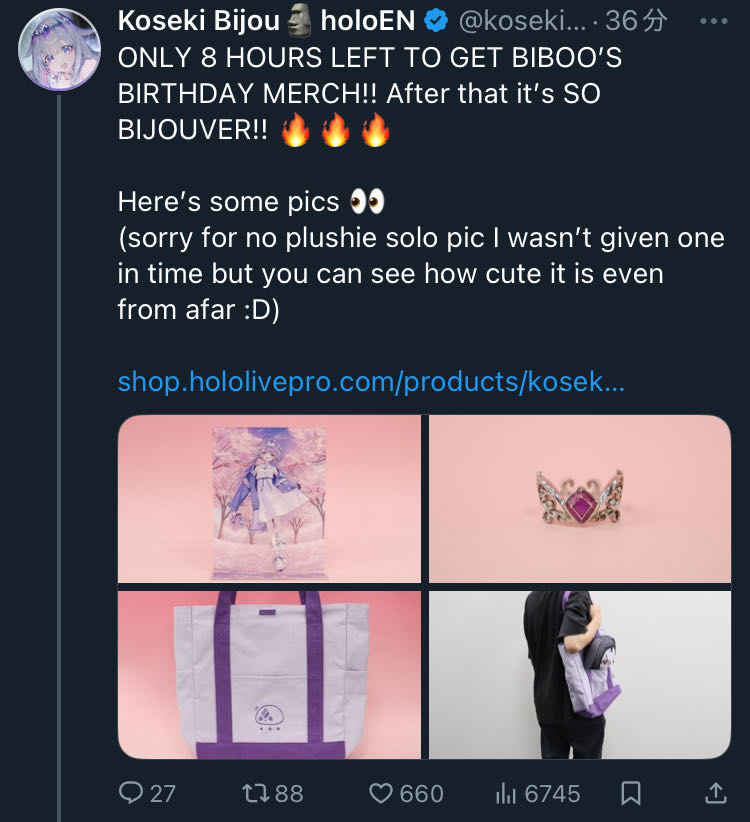View tweet analytics bar chart icon
This screenshot has width=750, height=822.
(x=506, y=793)
